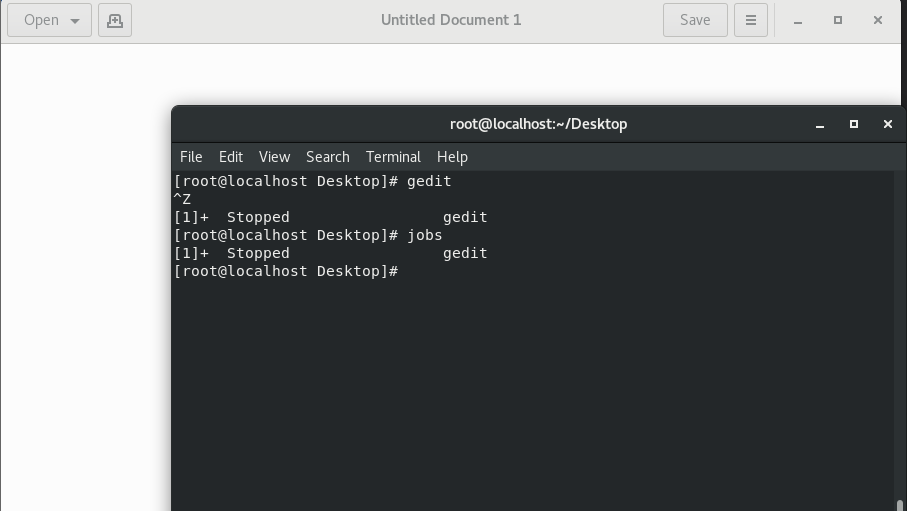907x511 pixels.
Task: Open the terminal File menu
Action: [x=191, y=157]
